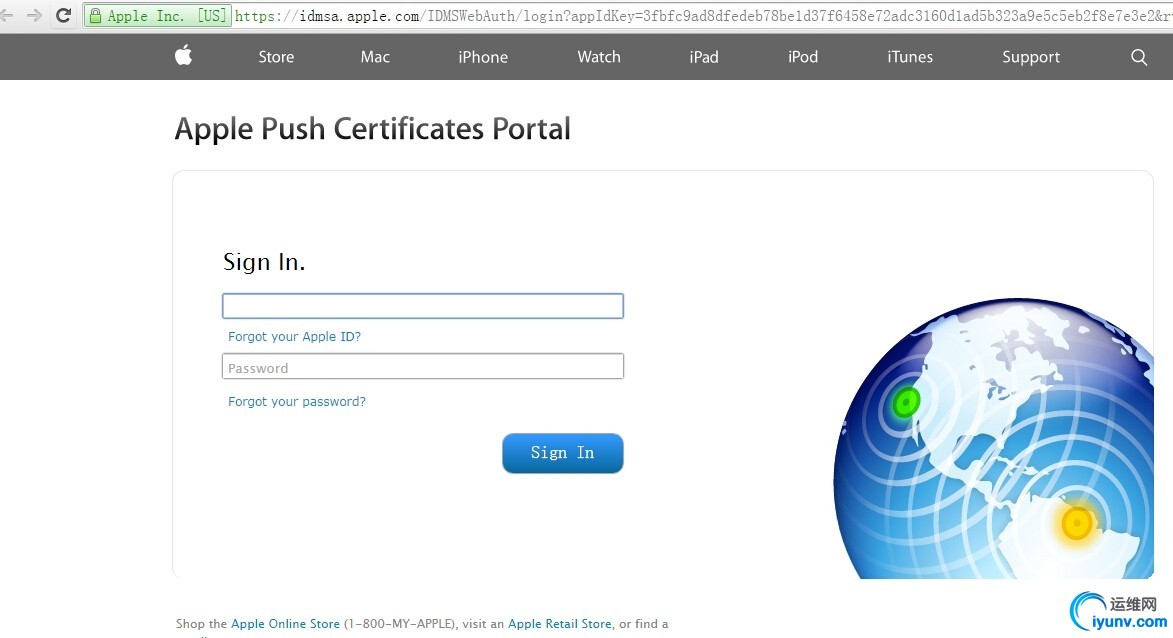Click the 'Sign In.' form heading text
This screenshot has height=638, width=1173.
click(264, 262)
